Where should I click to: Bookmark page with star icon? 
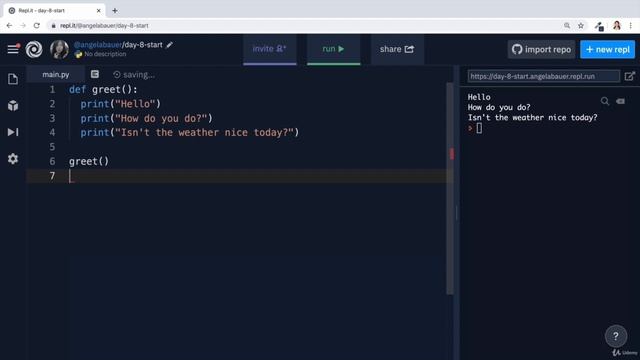click(581, 26)
